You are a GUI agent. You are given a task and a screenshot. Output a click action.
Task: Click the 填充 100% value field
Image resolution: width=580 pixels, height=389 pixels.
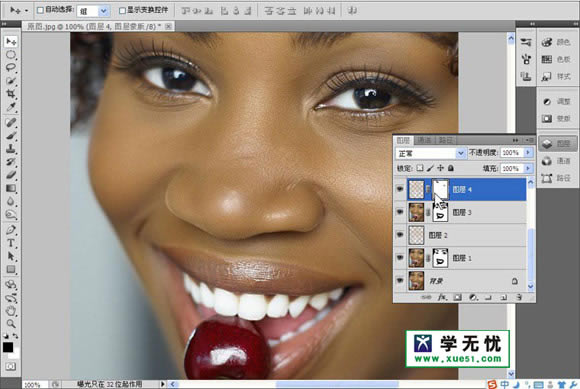[x=512, y=168]
